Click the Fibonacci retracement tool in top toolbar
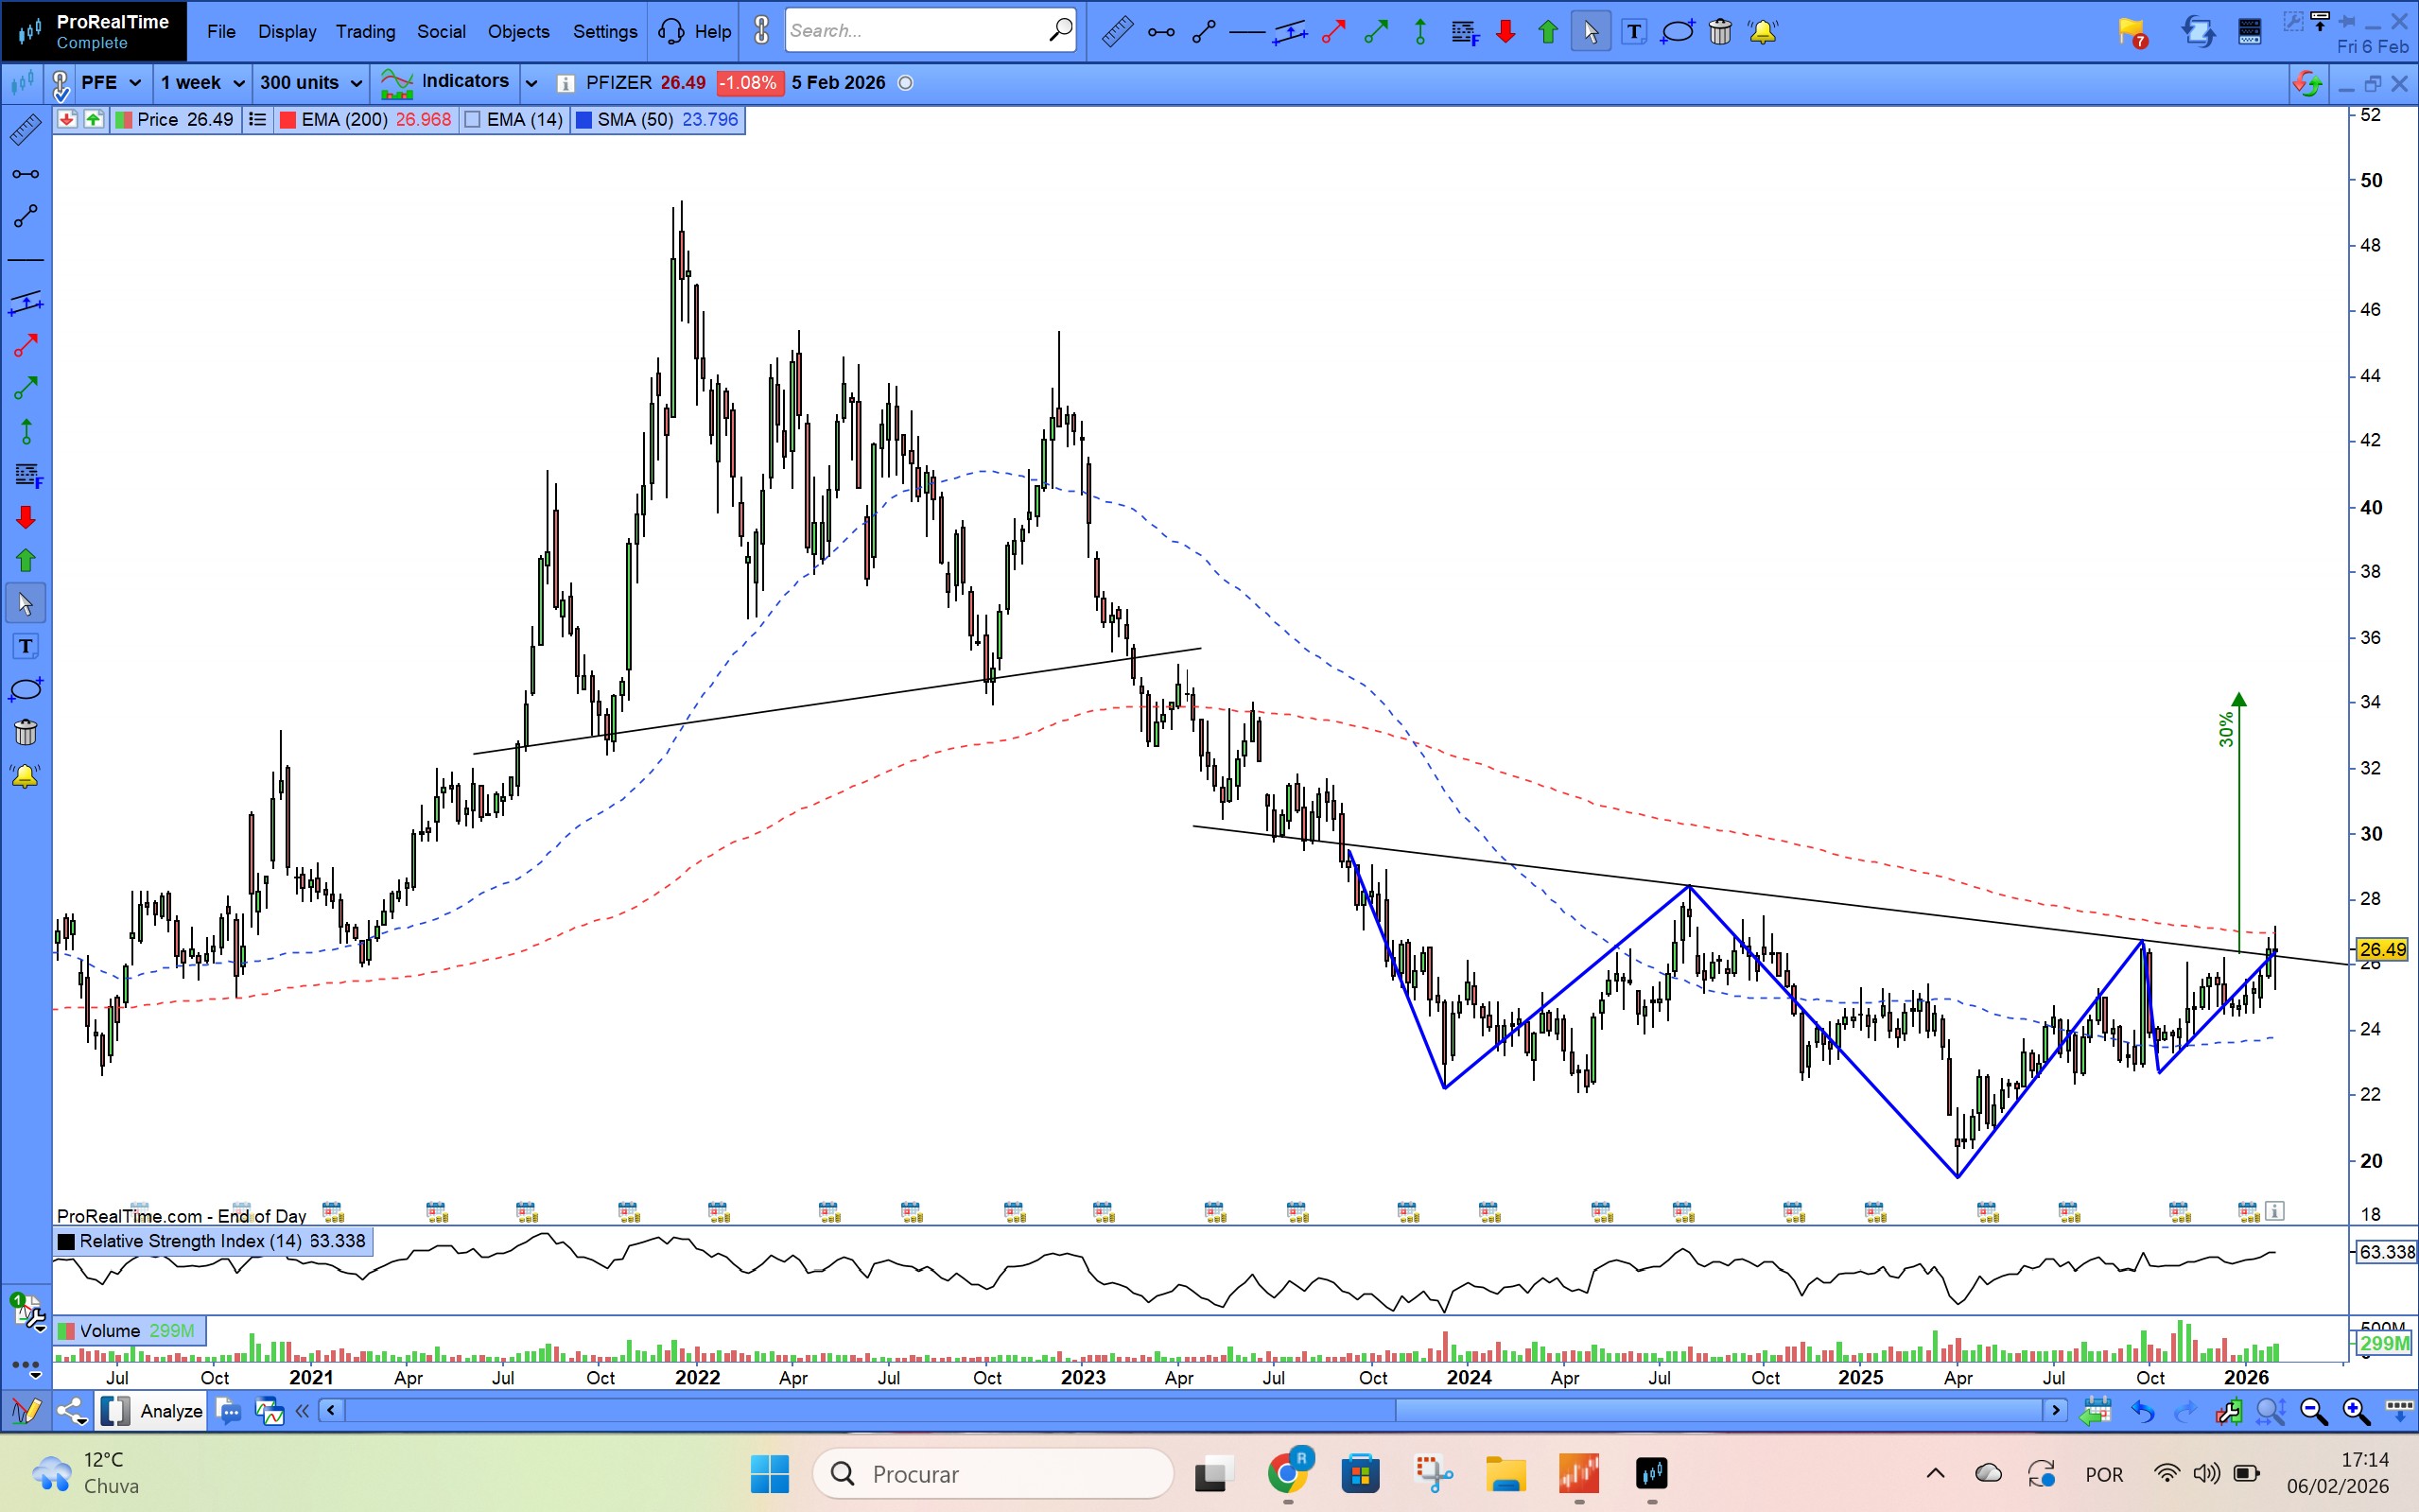This screenshot has width=2419, height=1512. point(1464,32)
